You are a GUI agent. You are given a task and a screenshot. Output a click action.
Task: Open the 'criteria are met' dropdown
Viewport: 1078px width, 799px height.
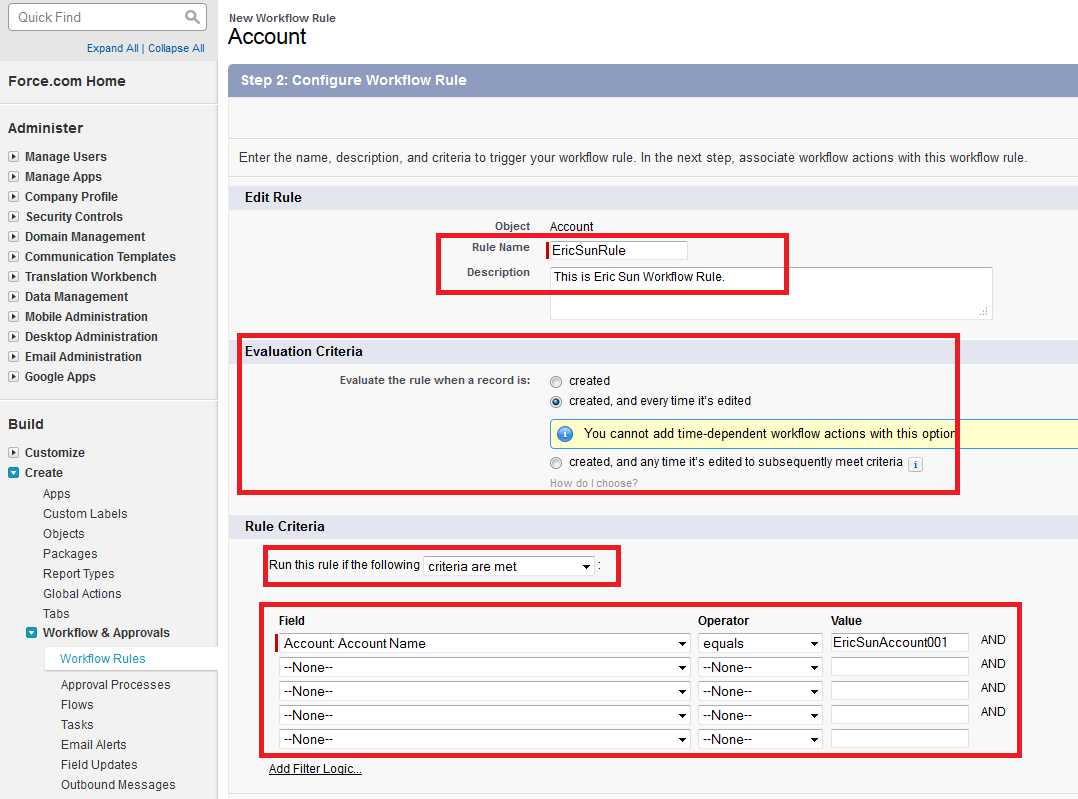click(509, 566)
